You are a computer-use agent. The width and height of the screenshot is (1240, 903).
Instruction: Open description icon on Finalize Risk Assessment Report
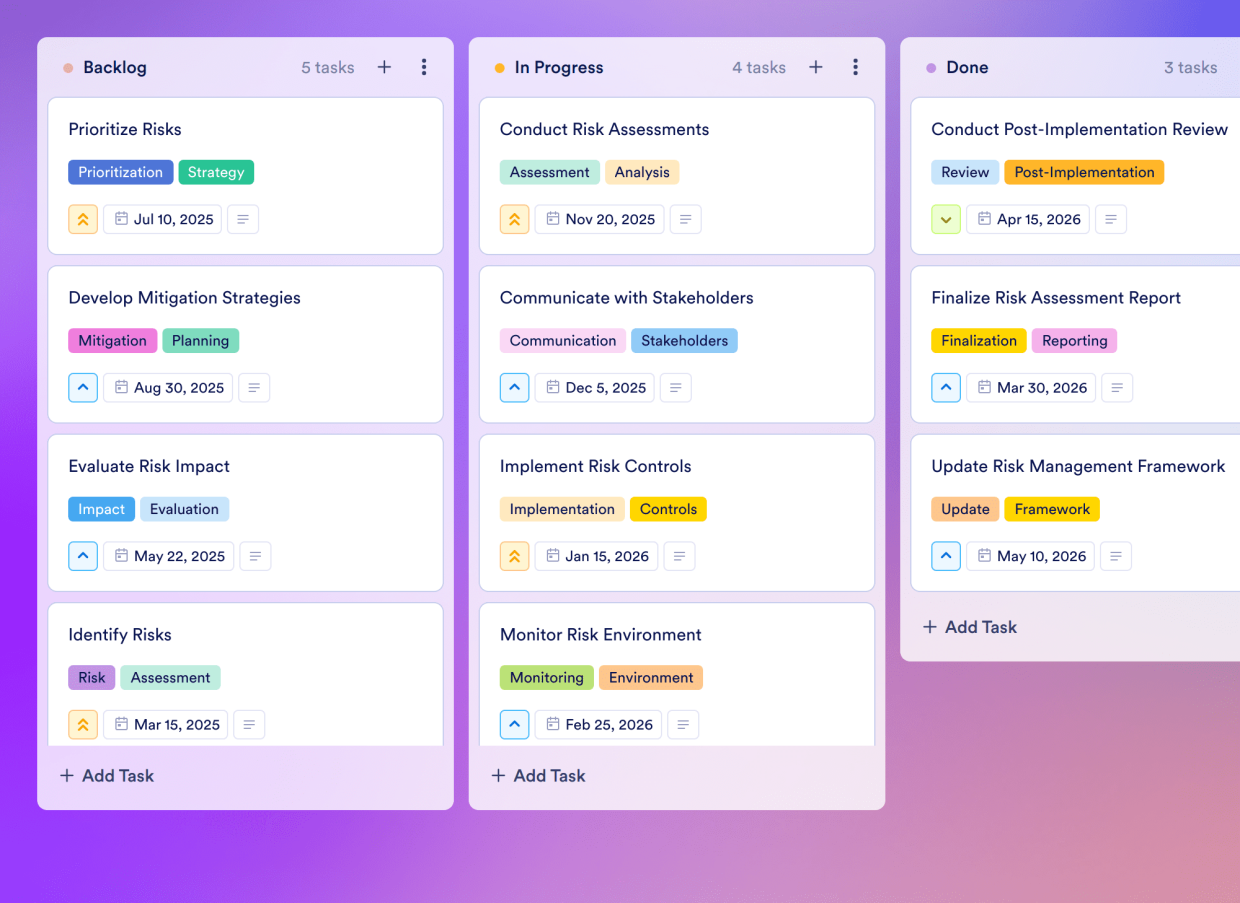pyautogui.click(x=1117, y=388)
